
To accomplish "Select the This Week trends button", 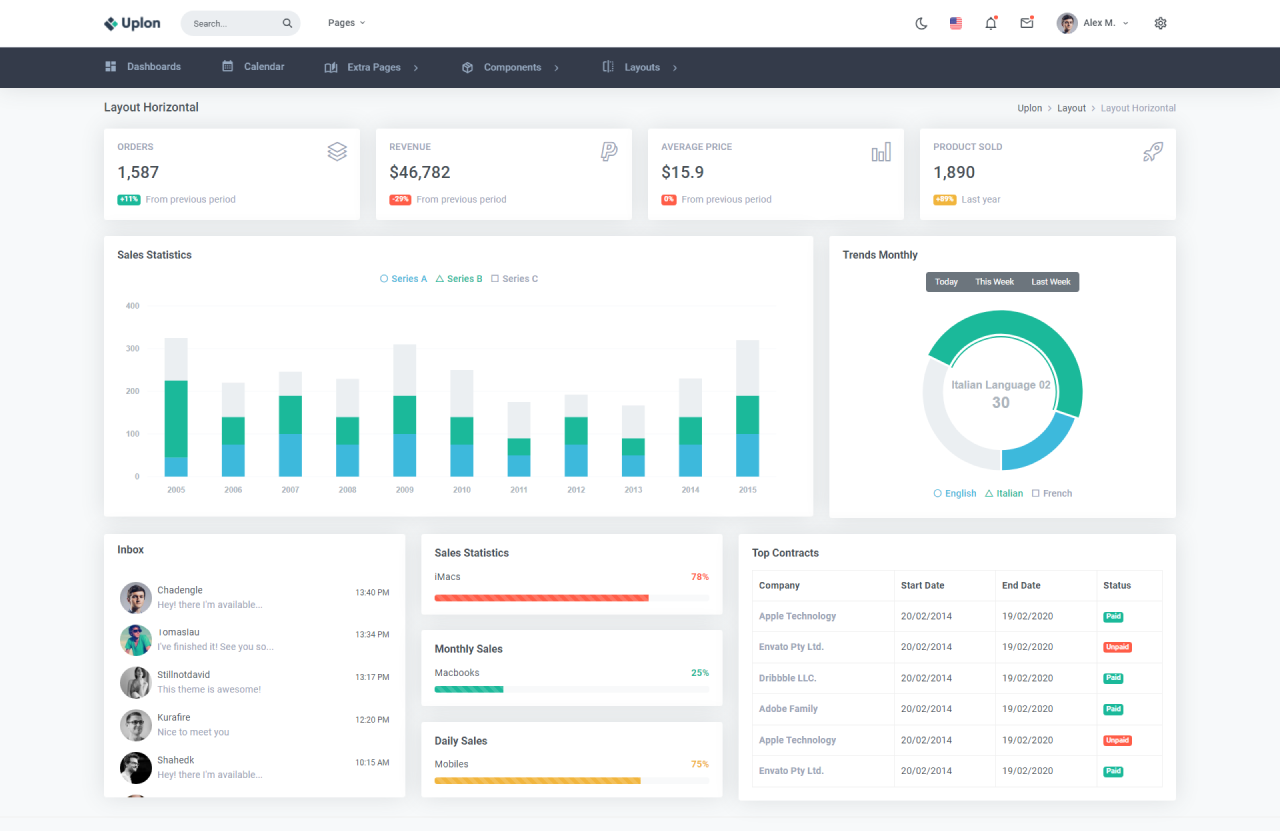I will (x=995, y=282).
